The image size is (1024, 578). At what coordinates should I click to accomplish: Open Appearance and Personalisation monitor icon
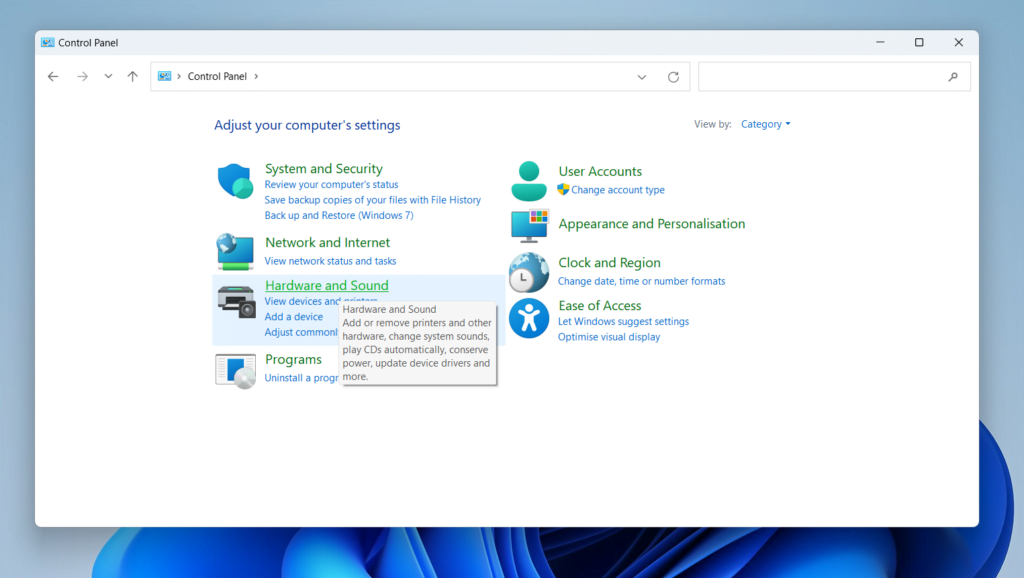coord(529,226)
